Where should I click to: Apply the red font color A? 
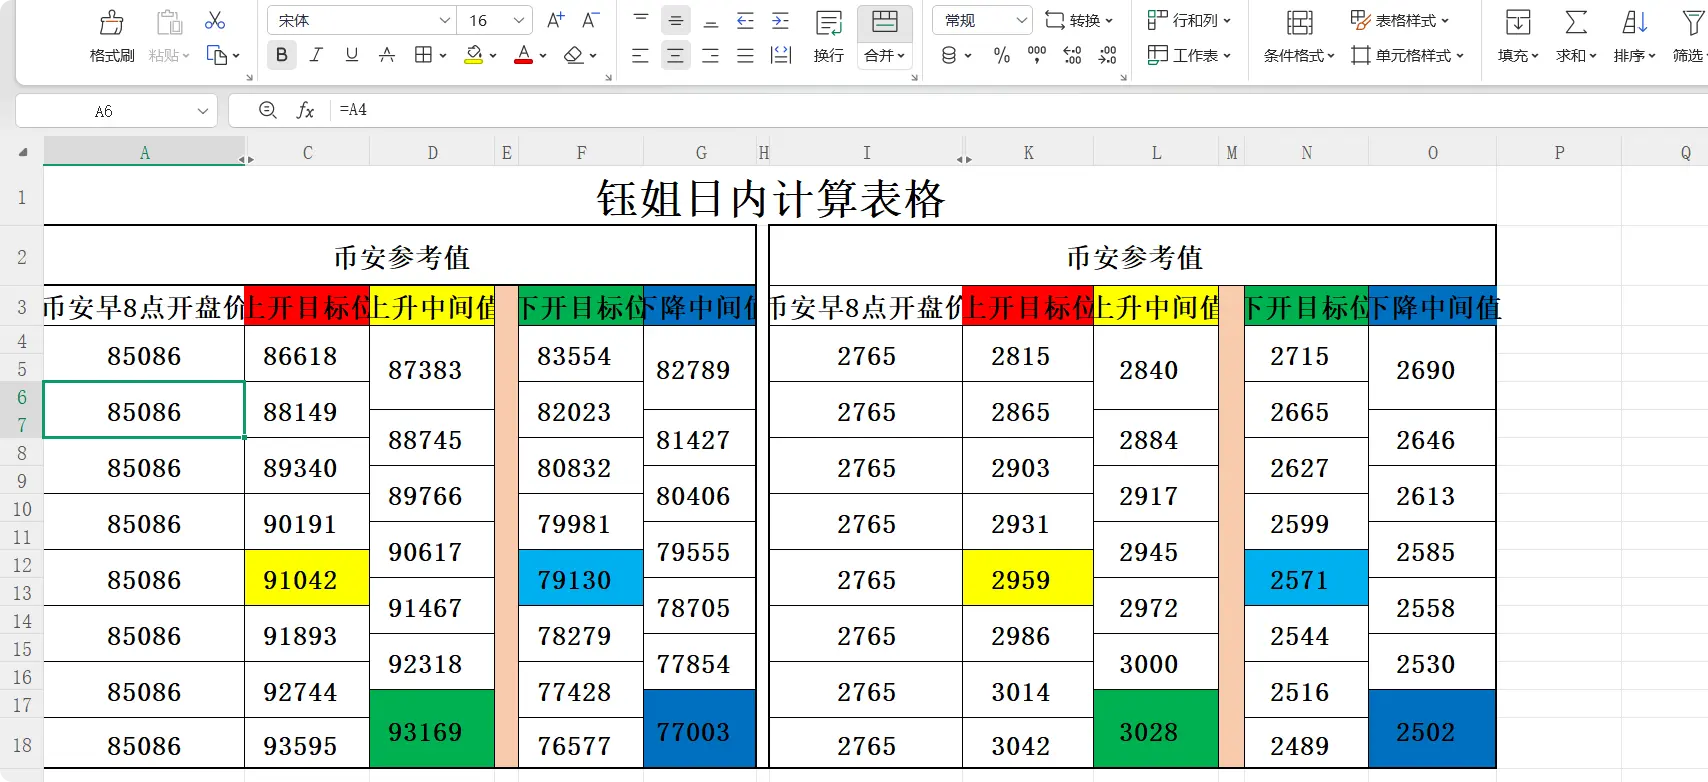523,55
